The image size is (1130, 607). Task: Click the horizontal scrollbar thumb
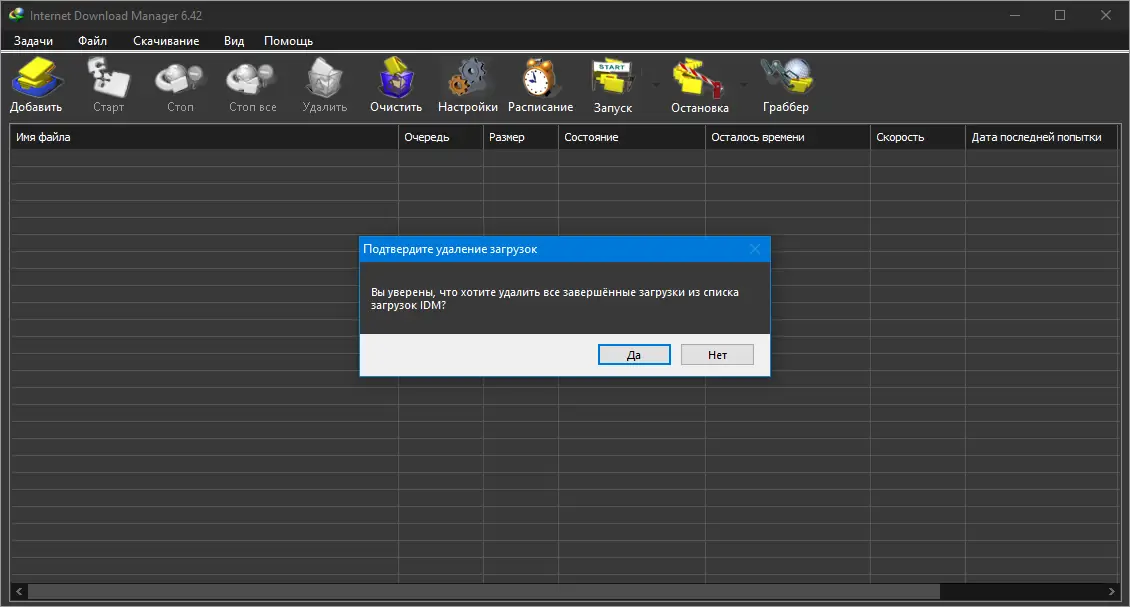click(x=484, y=592)
